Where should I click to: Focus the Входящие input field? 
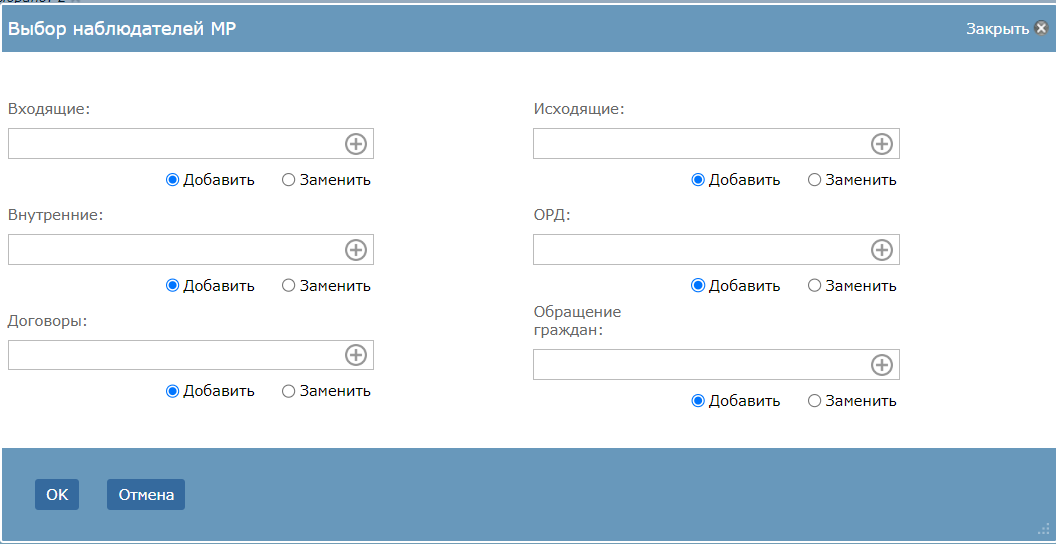tap(191, 144)
